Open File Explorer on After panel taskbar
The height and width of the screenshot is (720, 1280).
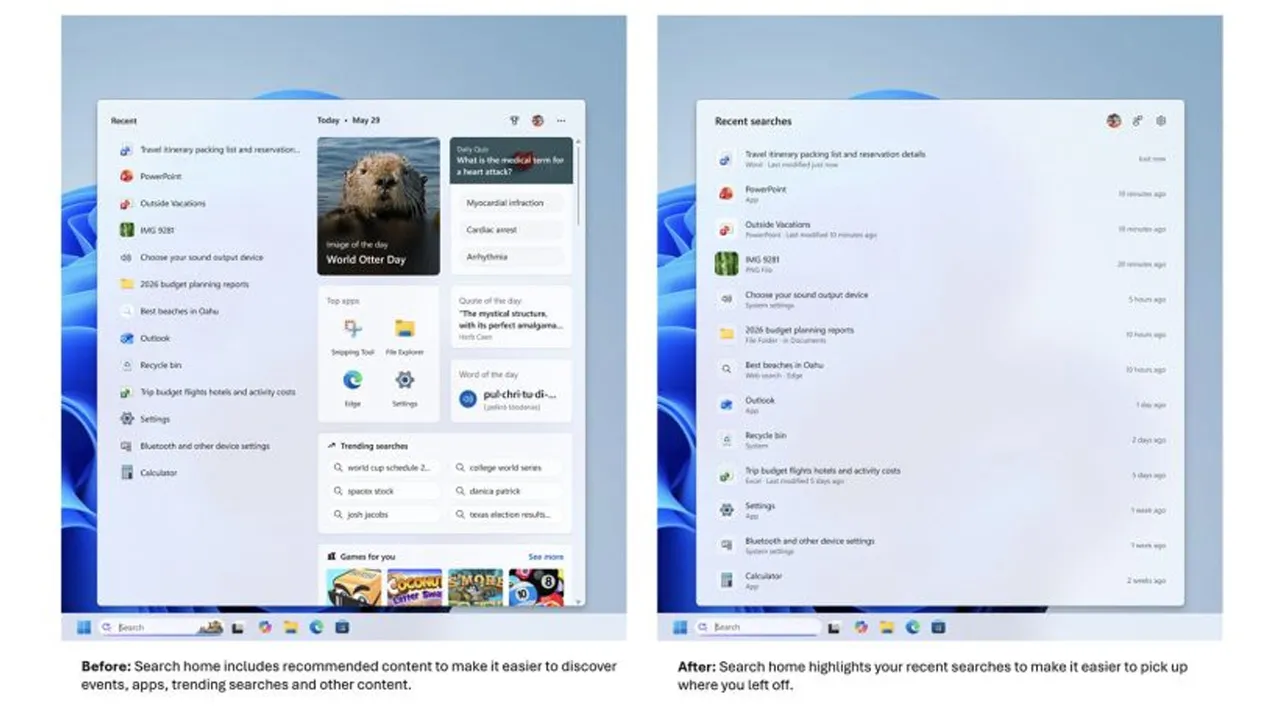click(x=886, y=627)
